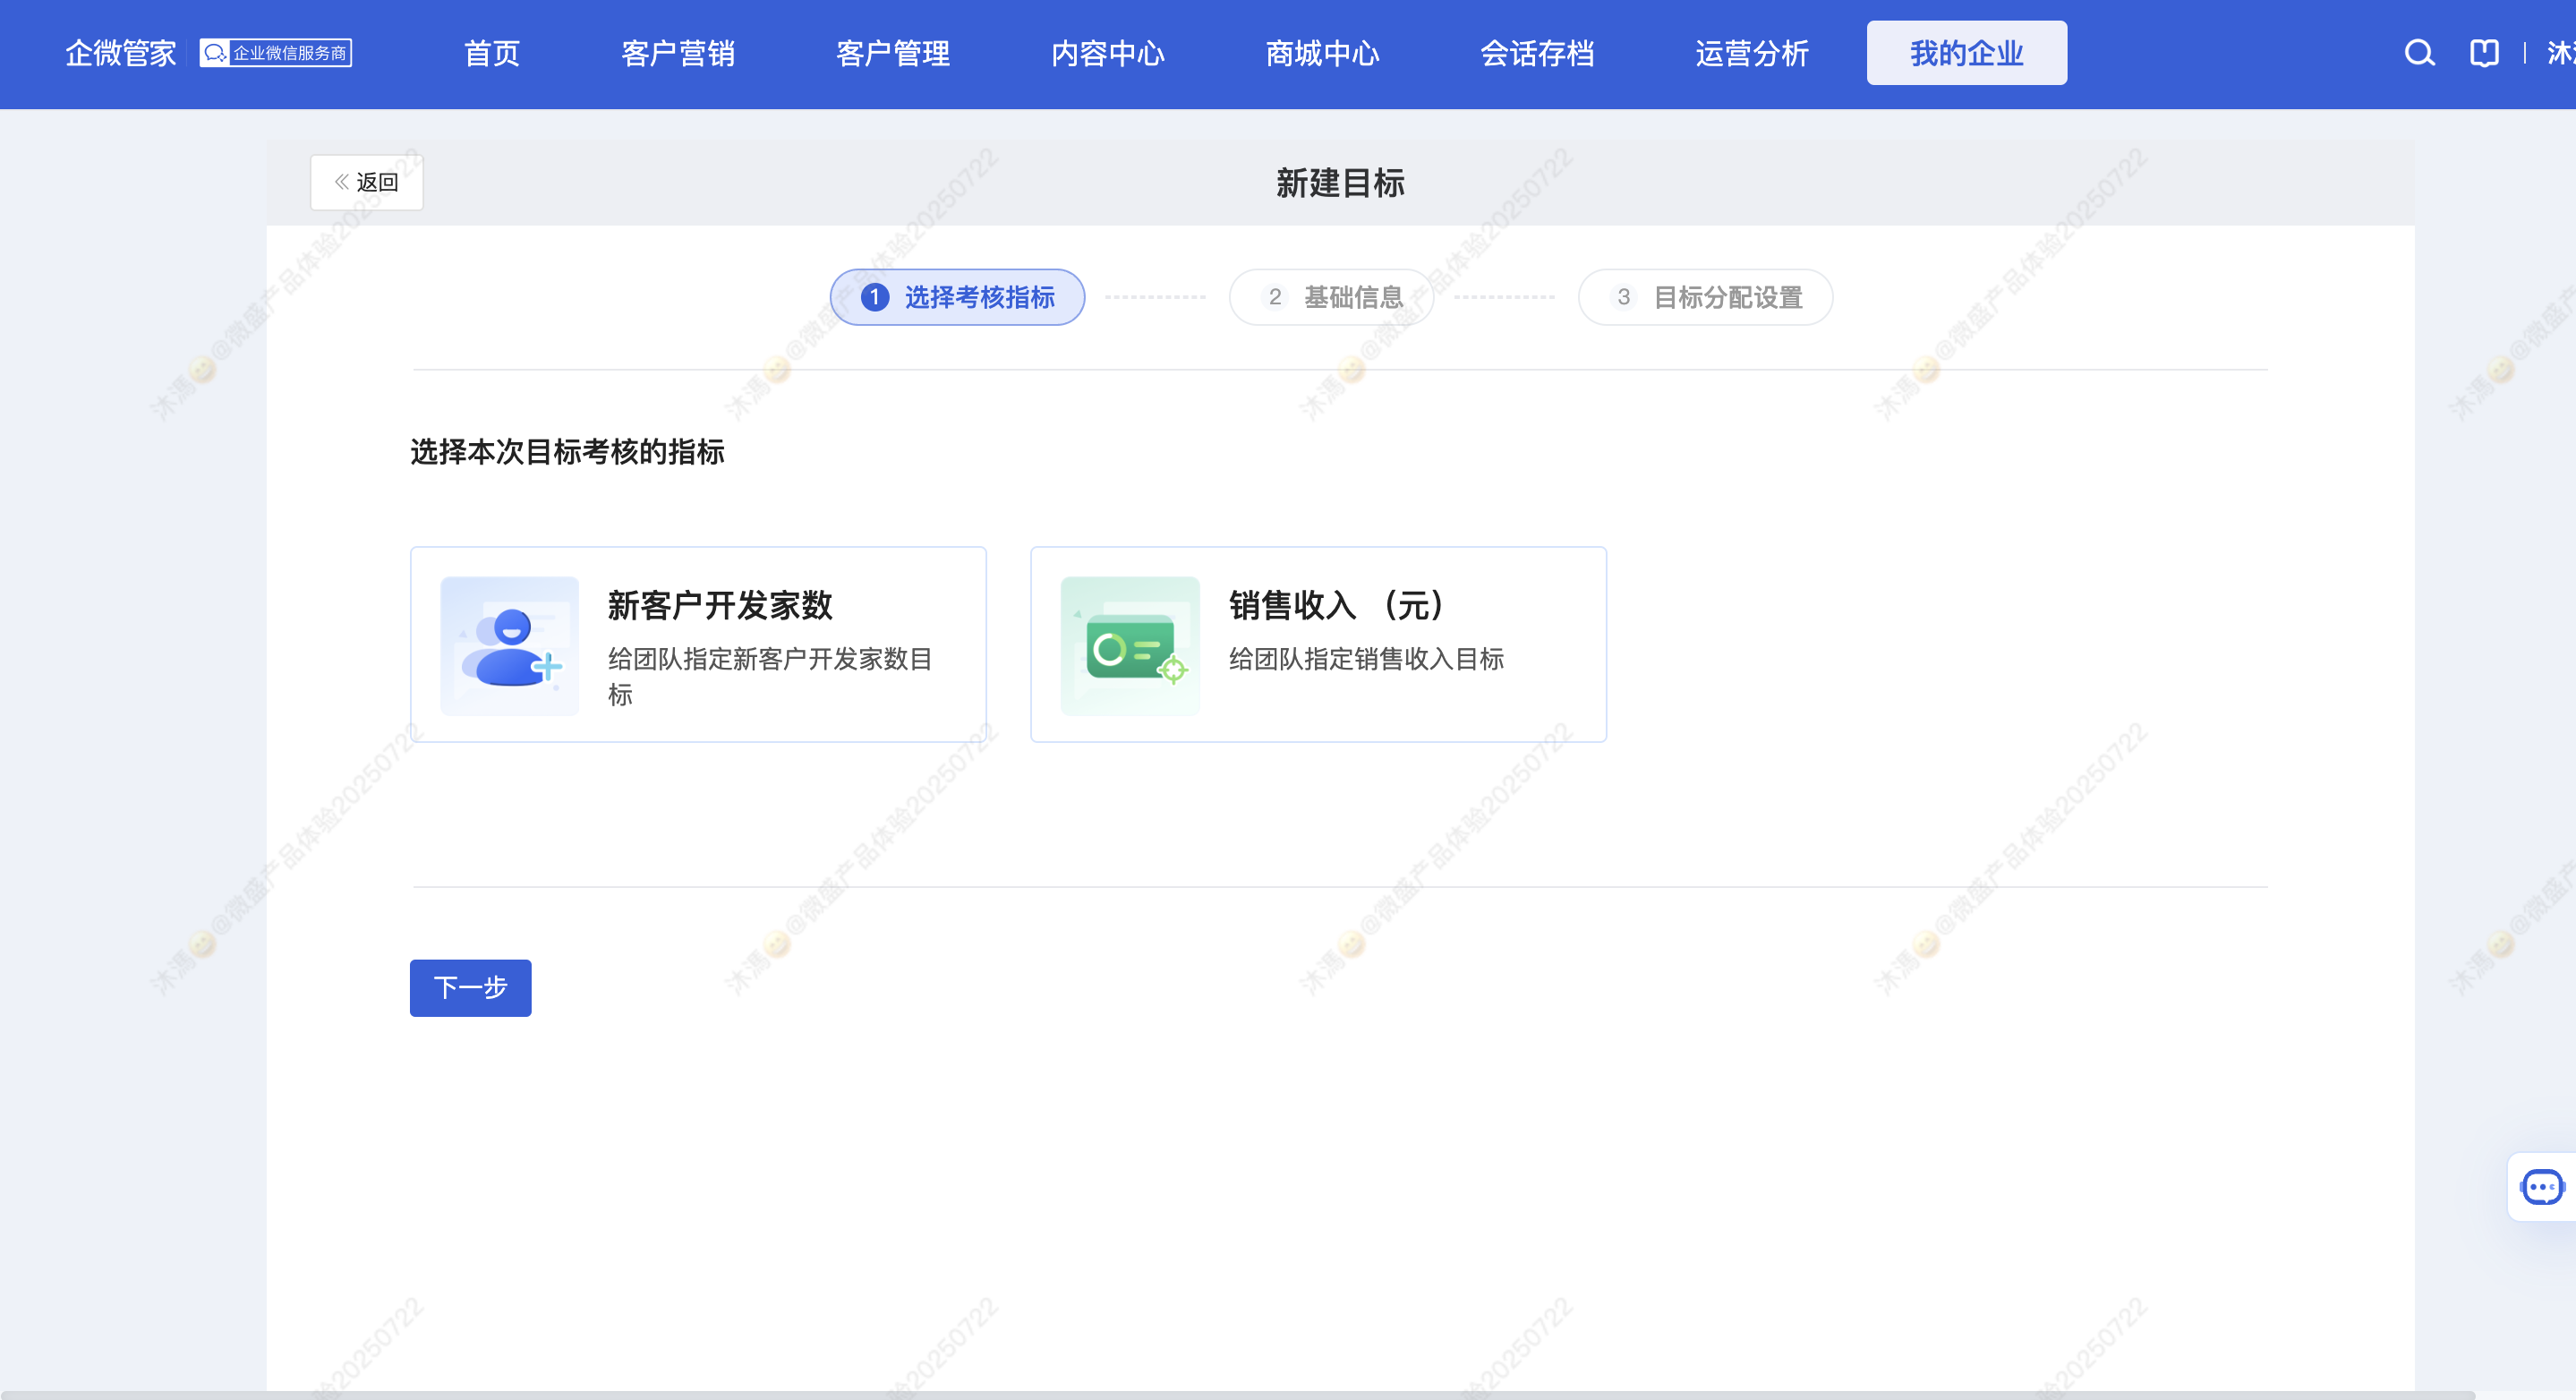The width and height of the screenshot is (2576, 1400).
Task: Select the 销售收入（元） indicator card
Action: pos(1318,644)
